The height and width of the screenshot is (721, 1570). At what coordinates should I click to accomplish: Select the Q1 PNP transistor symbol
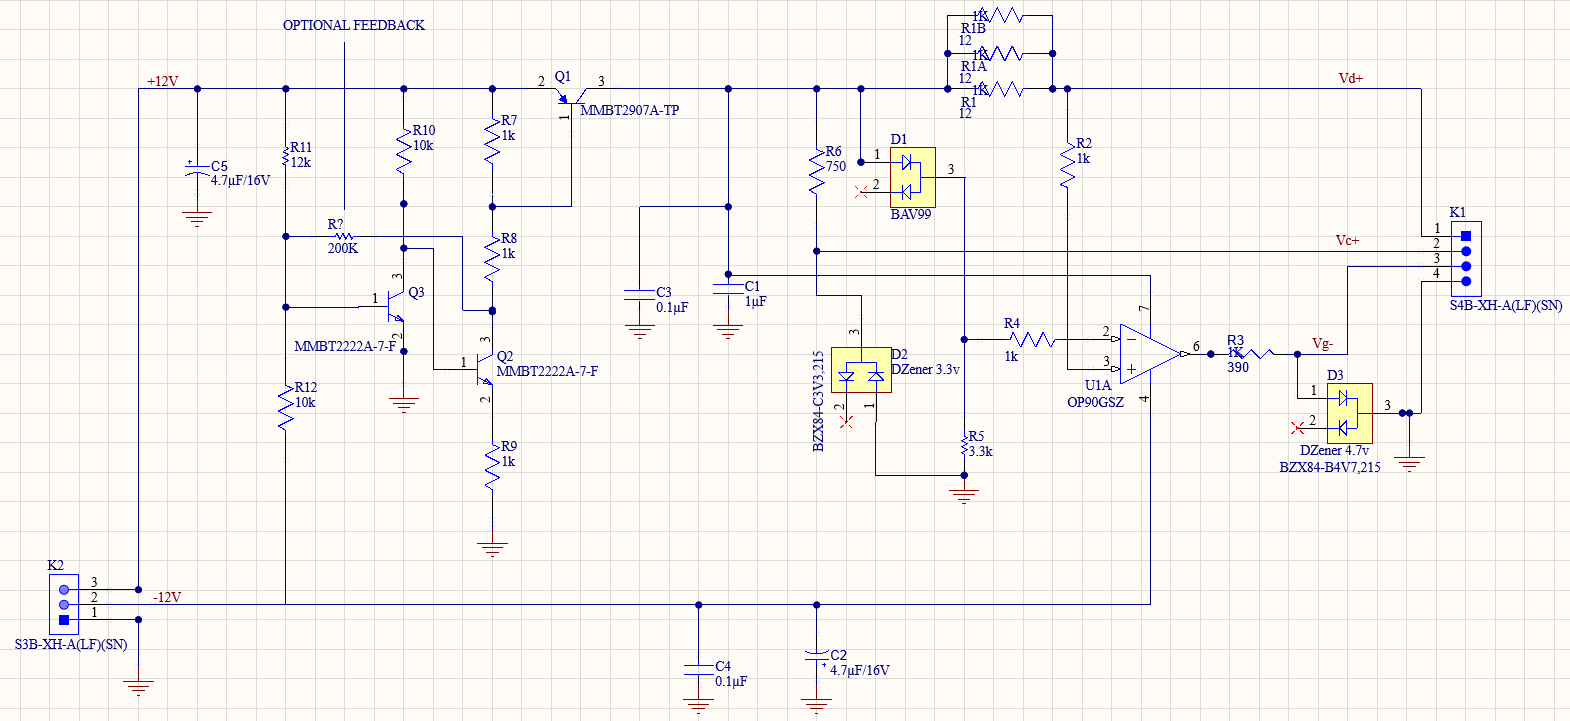[572, 94]
